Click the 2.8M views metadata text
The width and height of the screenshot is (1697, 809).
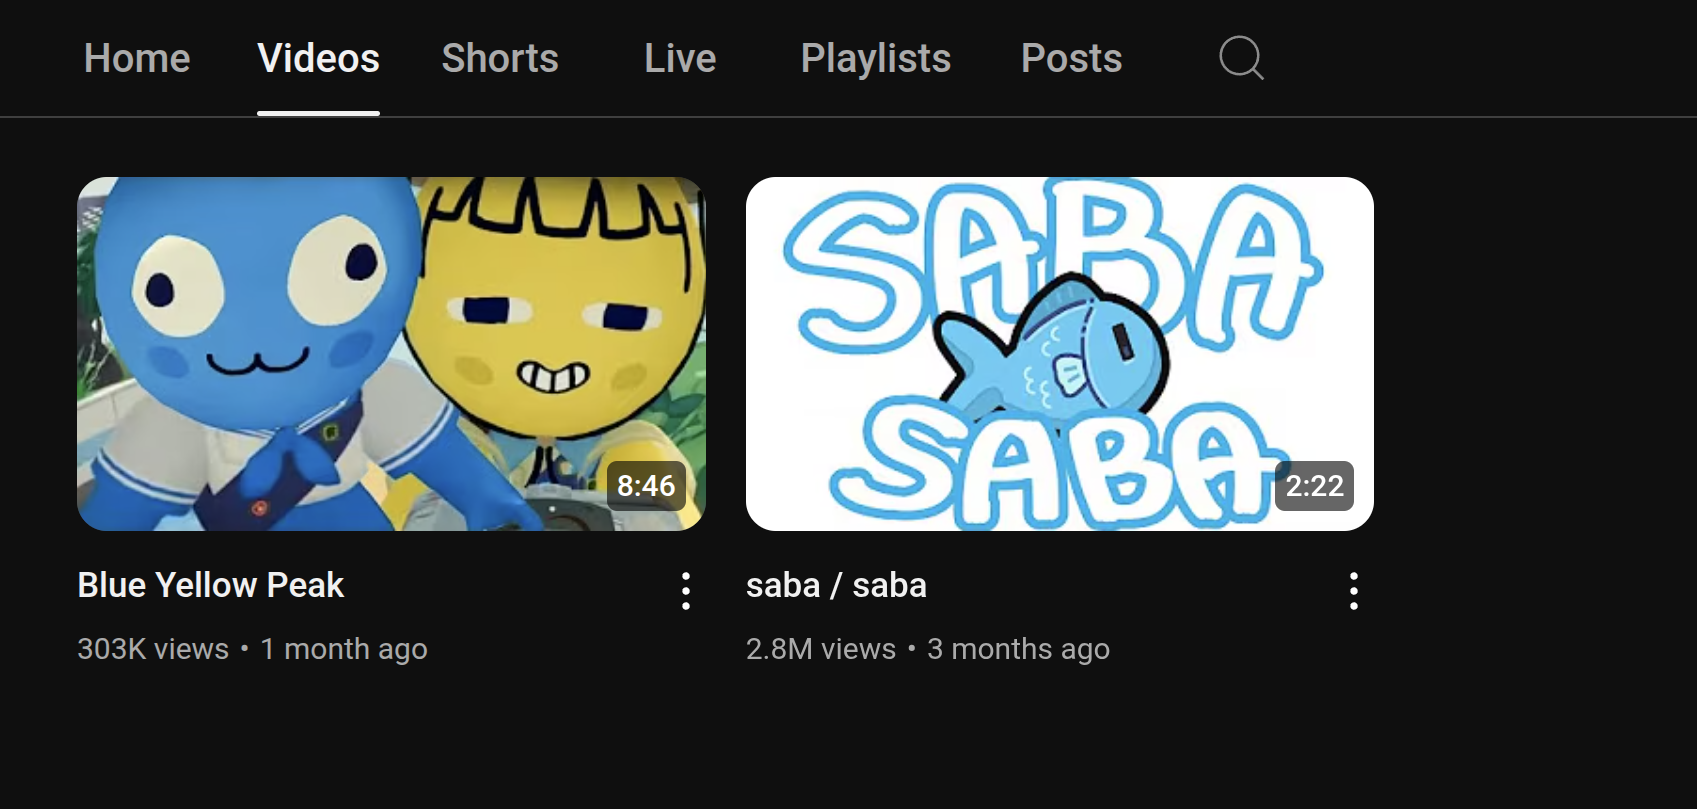point(821,649)
